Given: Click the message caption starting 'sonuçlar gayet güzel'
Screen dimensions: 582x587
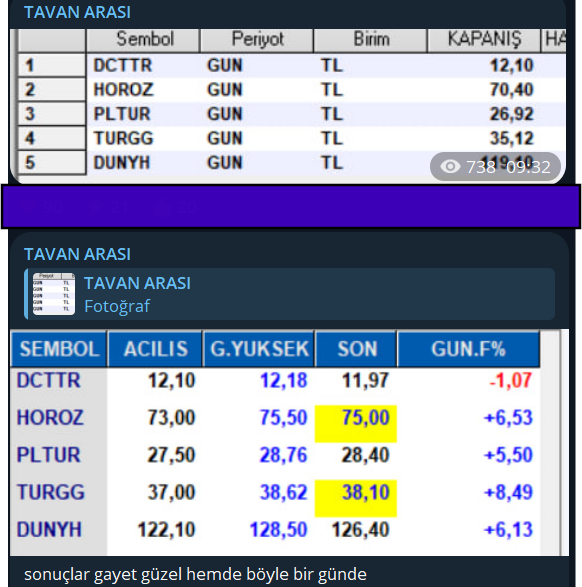Looking at the screenshot, I should 195,574.
